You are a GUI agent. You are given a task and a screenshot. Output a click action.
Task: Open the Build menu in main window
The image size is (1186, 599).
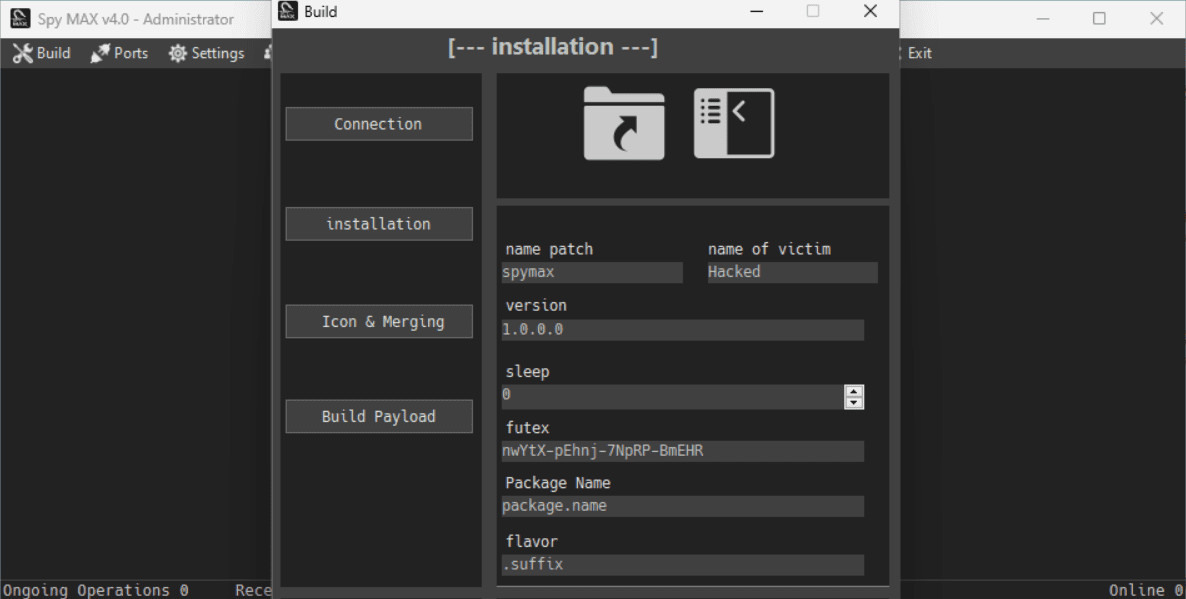pyautogui.click(x=42, y=53)
